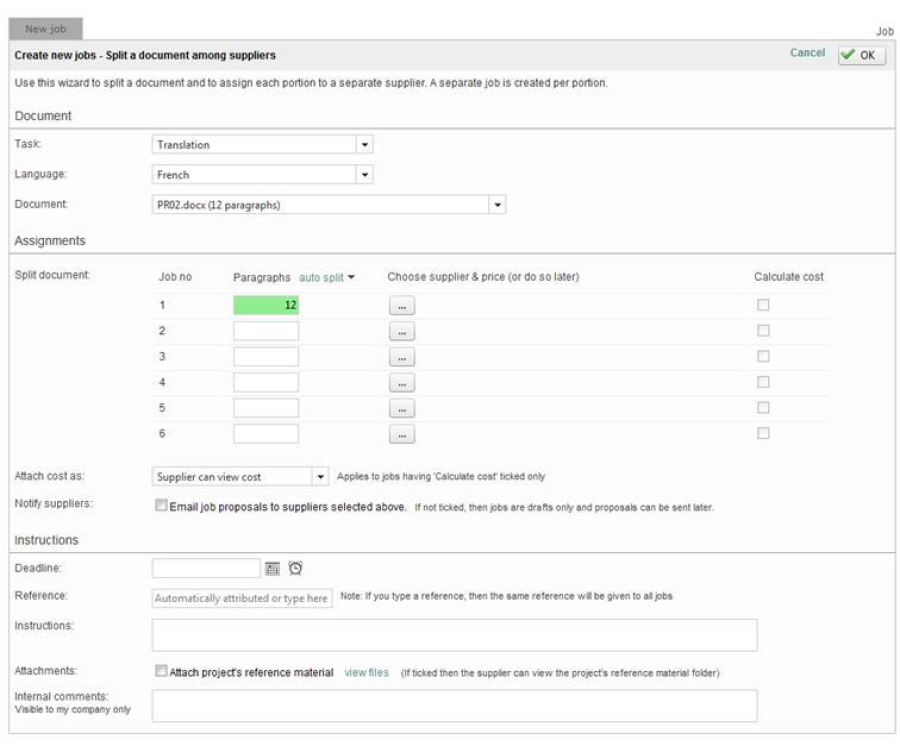This screenshot has height=746, width=900.
Task: Check Attach project's reference material
Action: click(x=162, y=672)
